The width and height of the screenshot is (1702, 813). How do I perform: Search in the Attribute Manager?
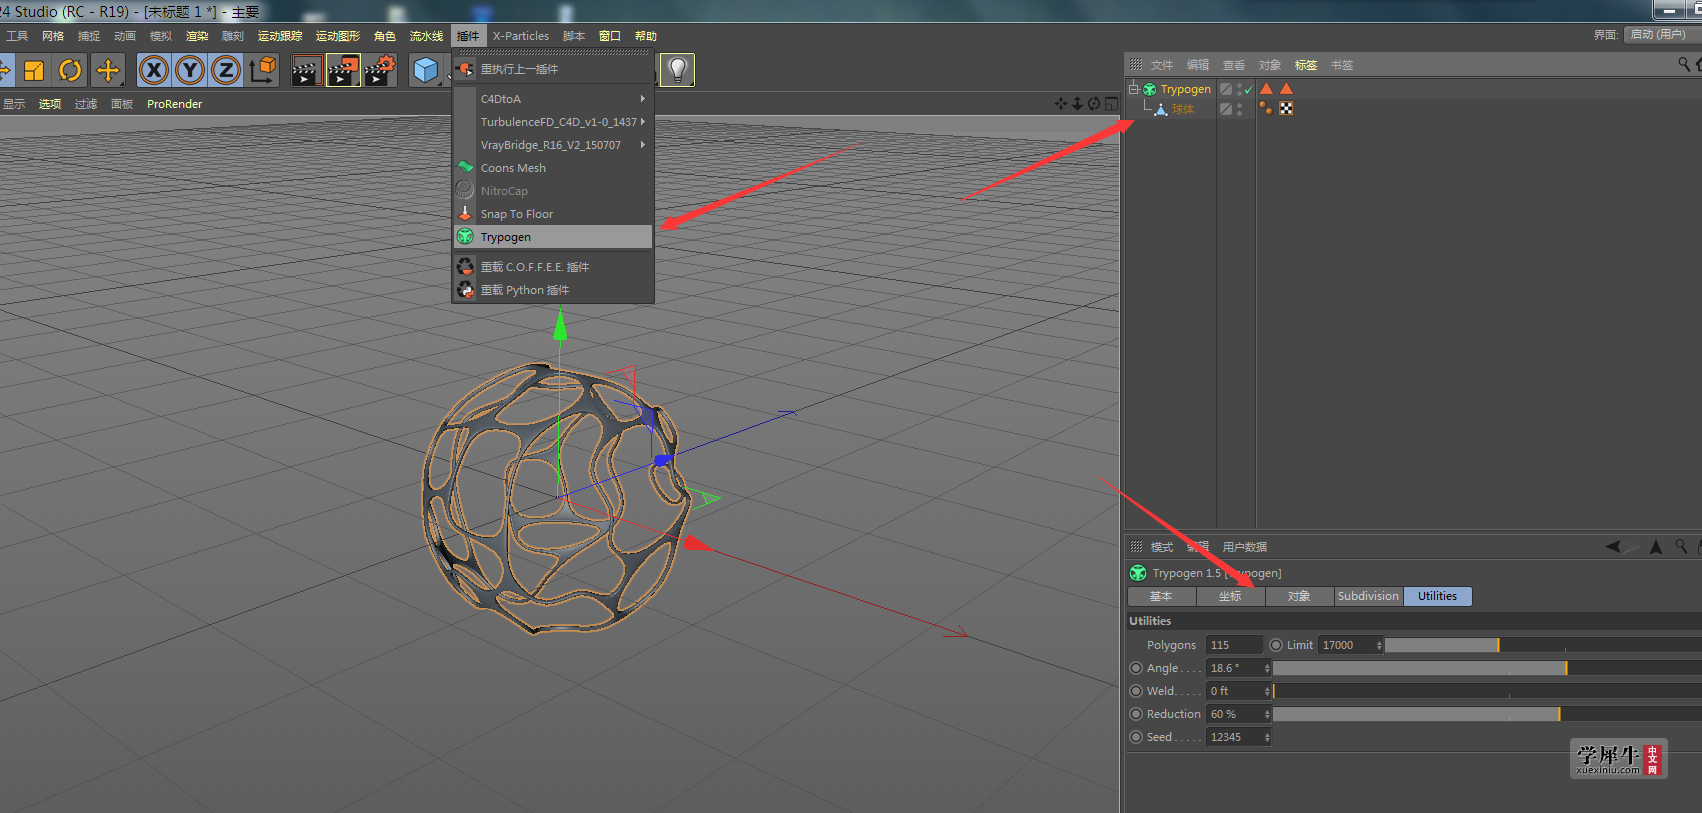[x=1682, y=546]
